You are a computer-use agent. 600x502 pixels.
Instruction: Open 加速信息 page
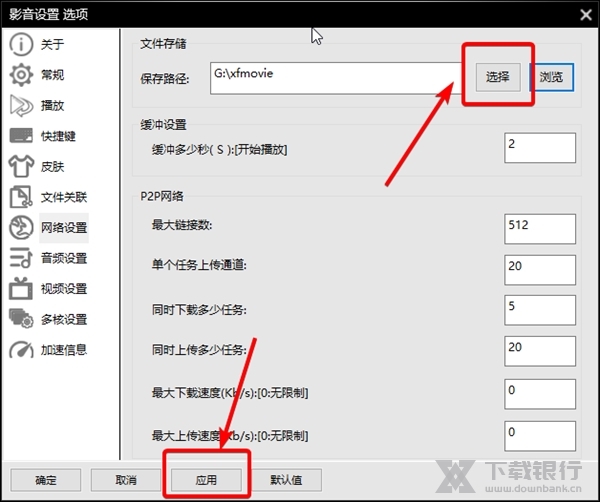(64, 350)
